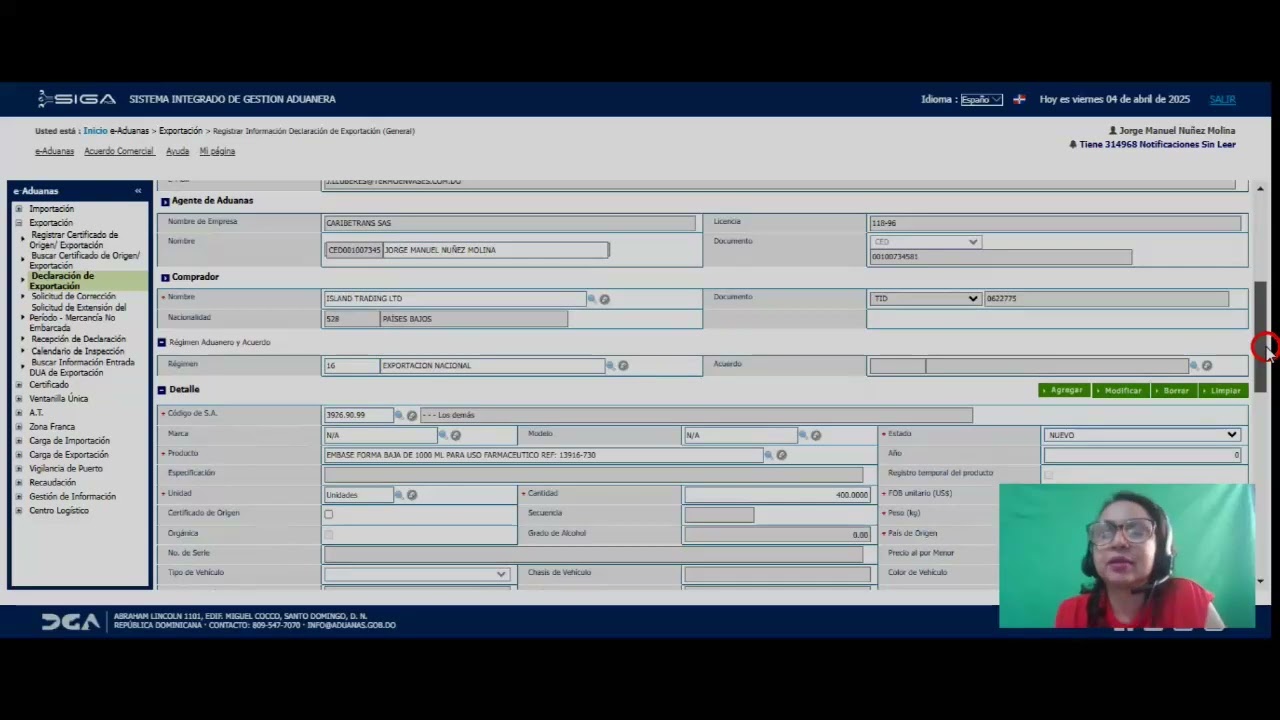This screenshot has width=1280, height=720.
Task: Open the Estado dropdown showing NUEVO
Action: (x=1142, y=435)
